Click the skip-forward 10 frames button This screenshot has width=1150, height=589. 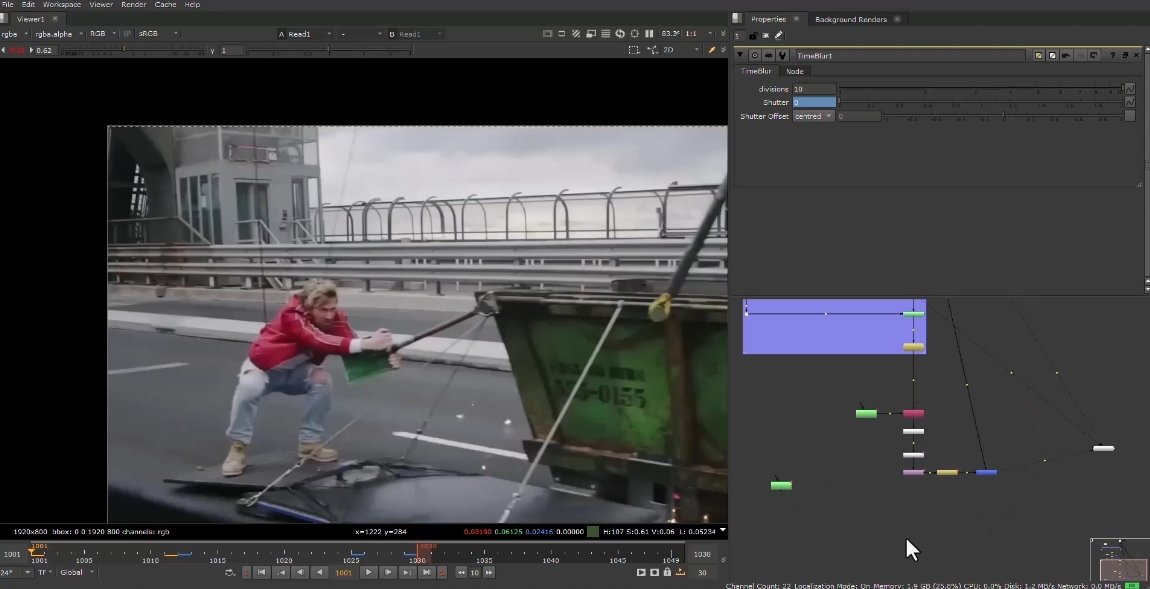pyautogui.click(x=488, y=572)
